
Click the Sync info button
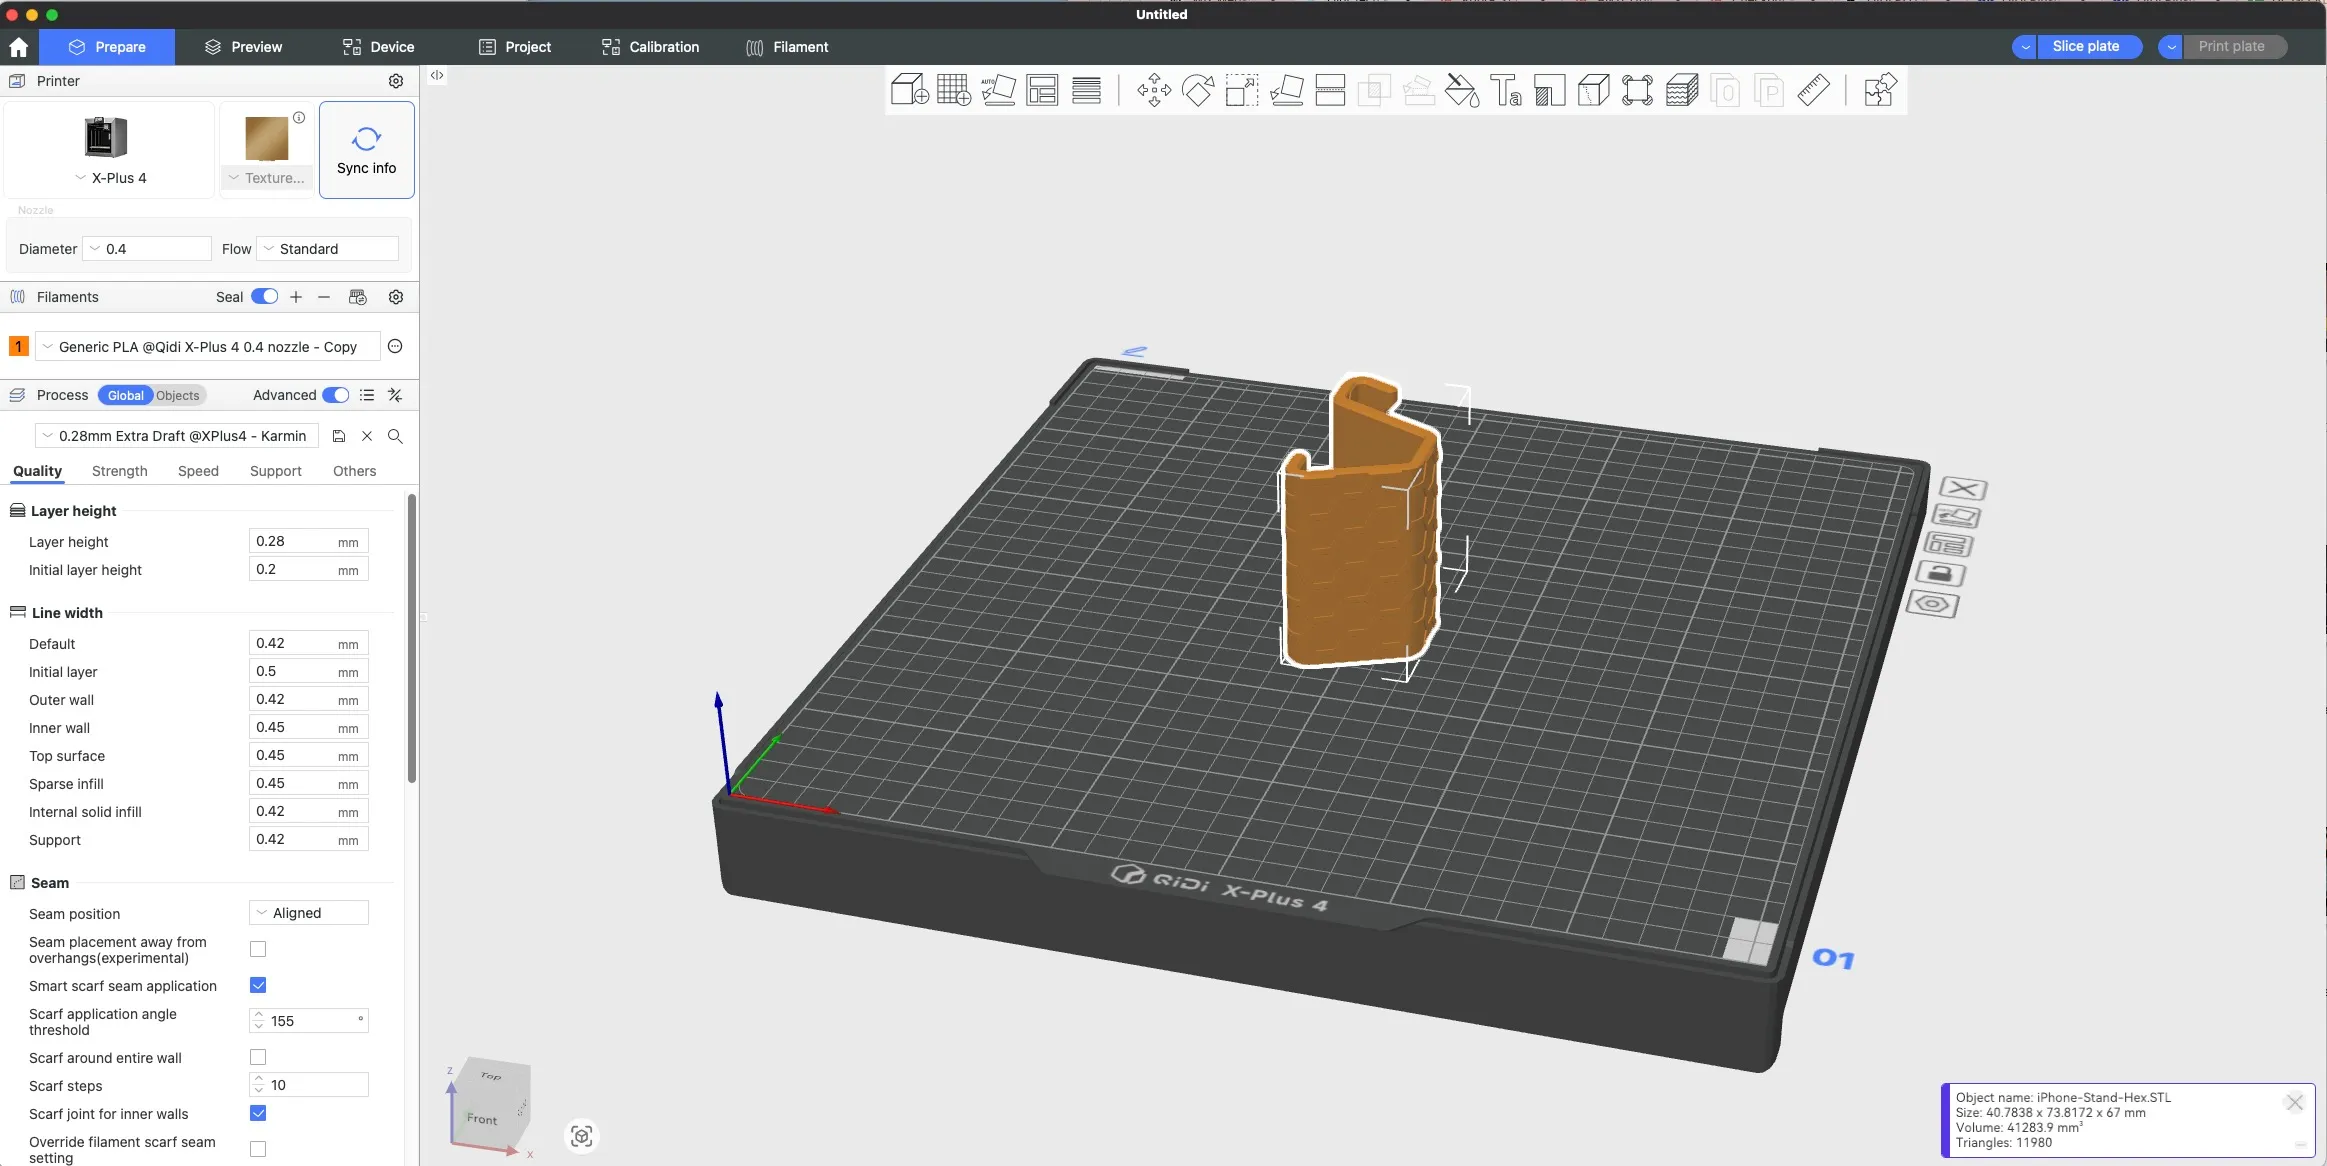[366, 150]
